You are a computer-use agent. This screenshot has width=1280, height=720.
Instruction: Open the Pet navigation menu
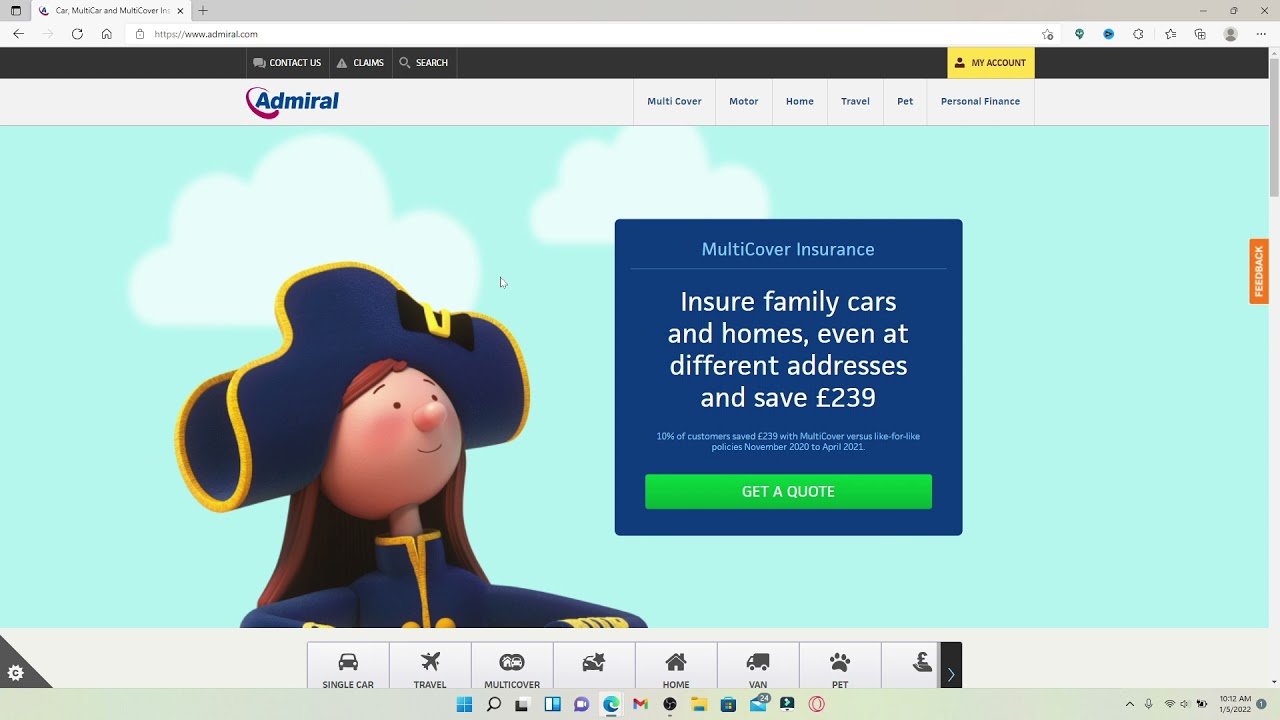tap(905, 101)
